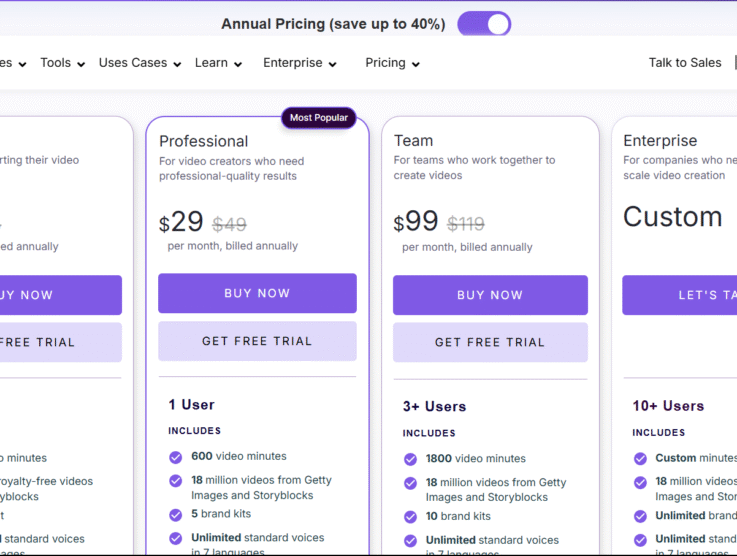Click the $29 price text
737x556 pixels.
(181, 221)
